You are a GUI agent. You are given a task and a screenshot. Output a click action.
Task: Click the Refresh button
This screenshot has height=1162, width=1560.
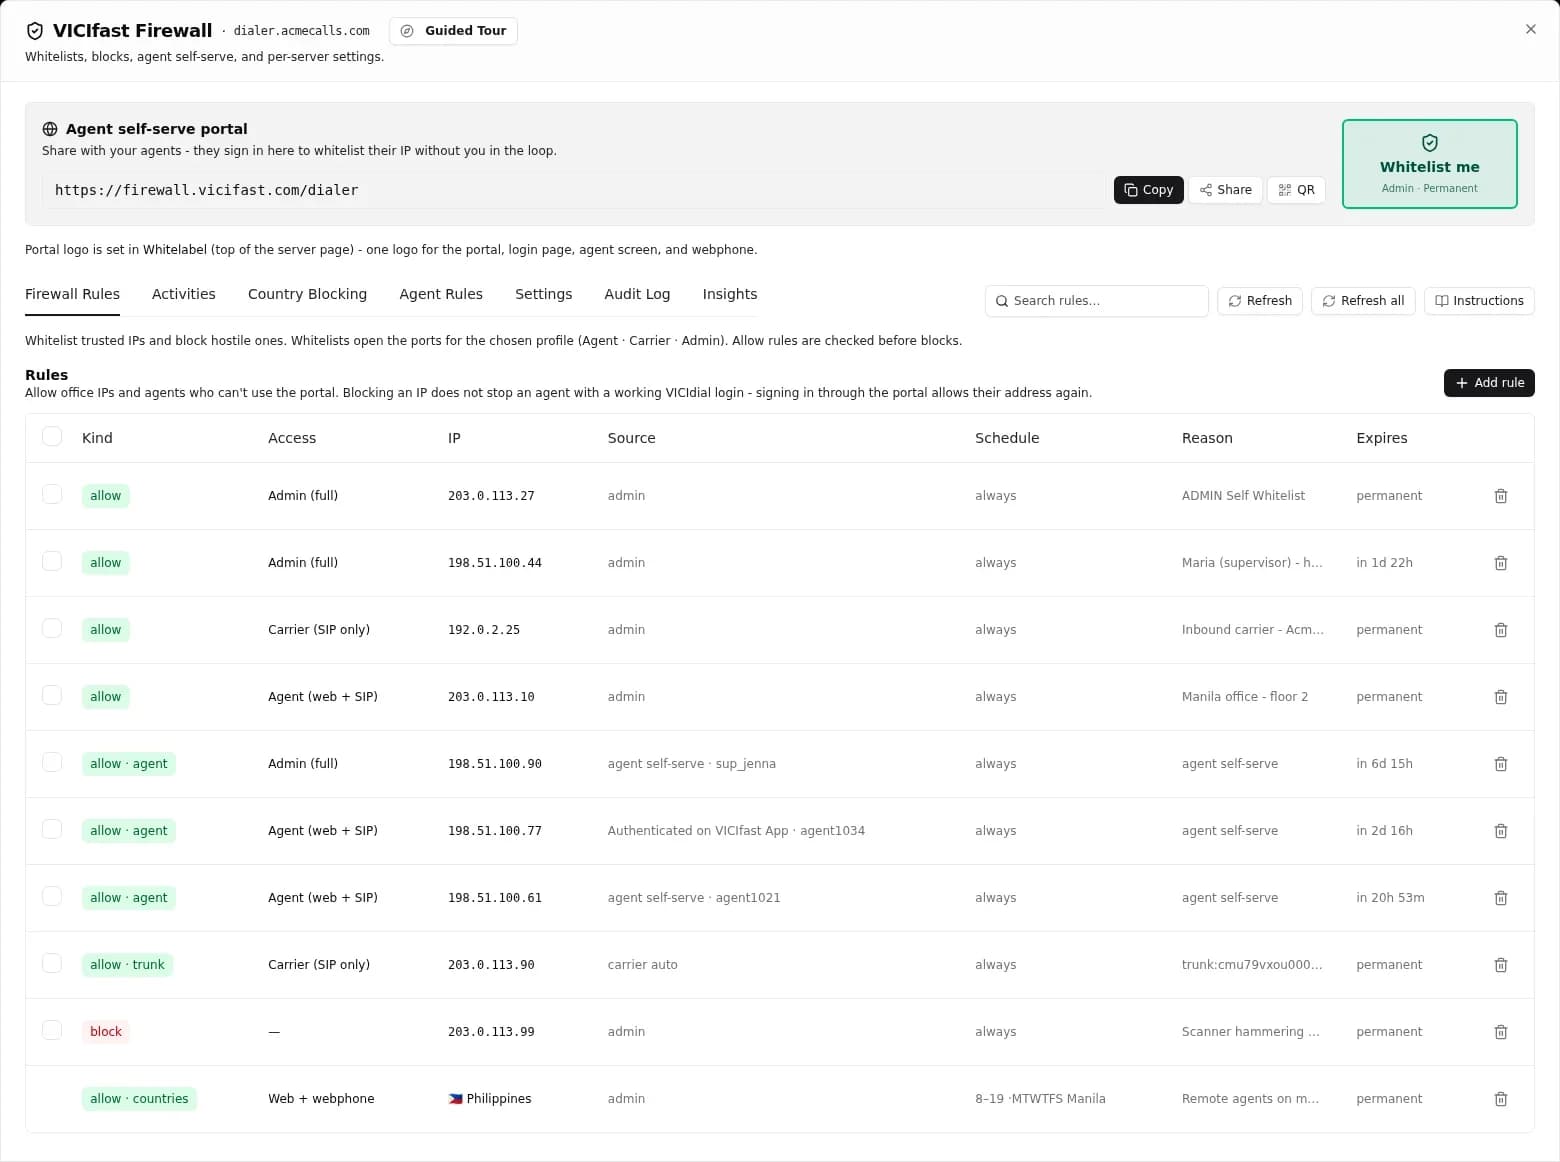pyautogui.click(x=1260, y=301)
